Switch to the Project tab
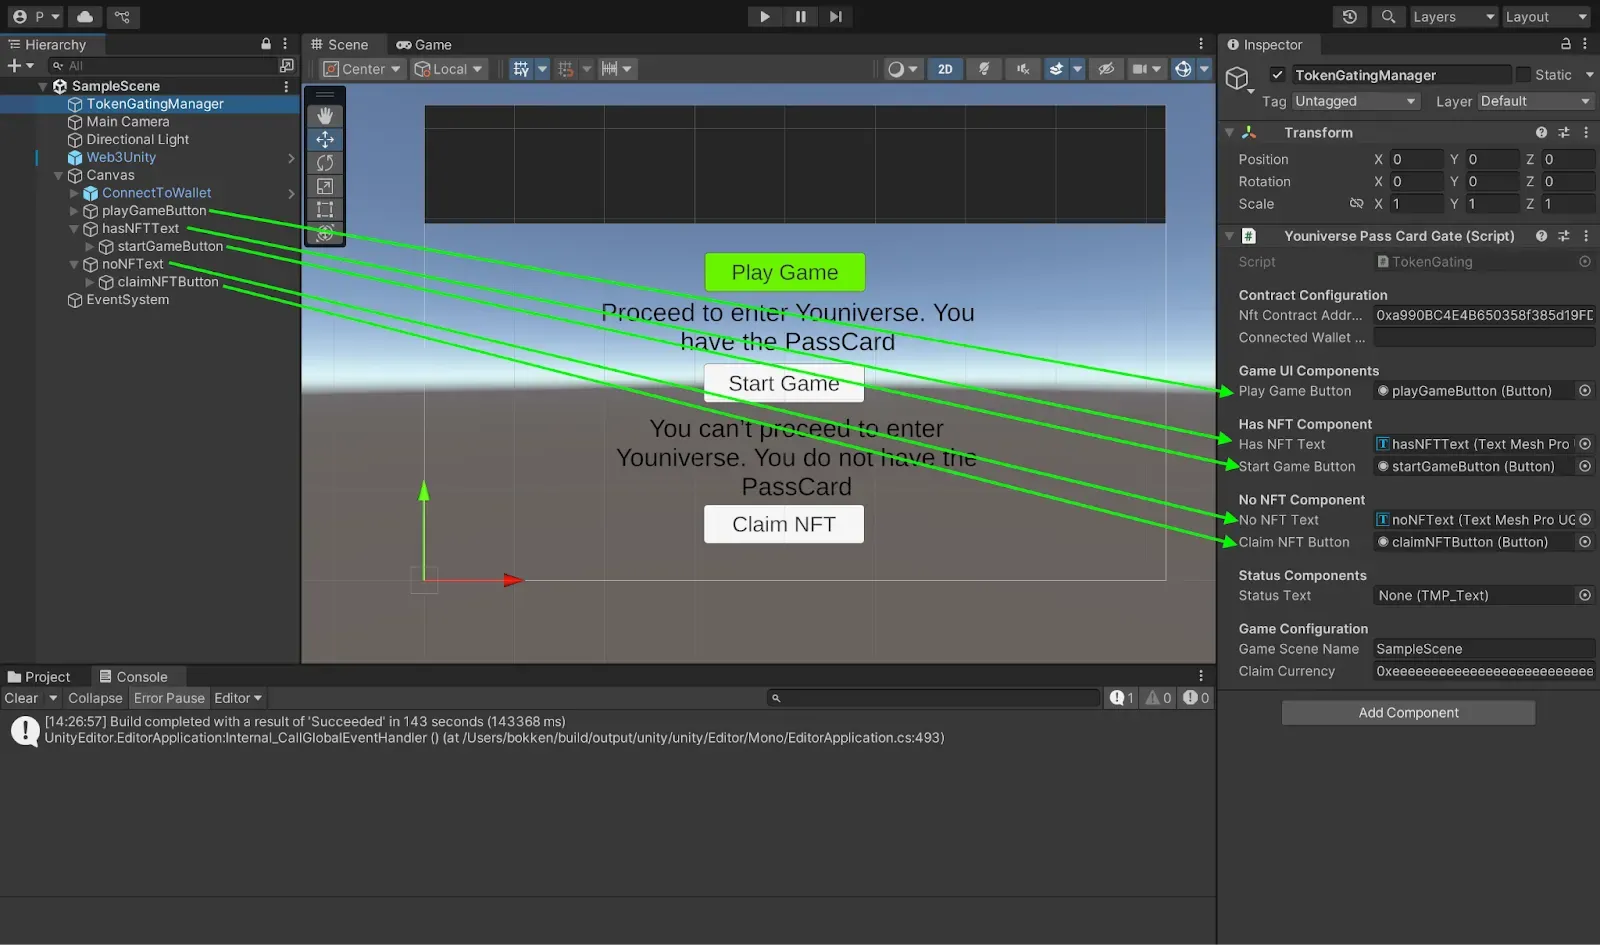This screenshot has height=945, width=1600. pos(40,677)
